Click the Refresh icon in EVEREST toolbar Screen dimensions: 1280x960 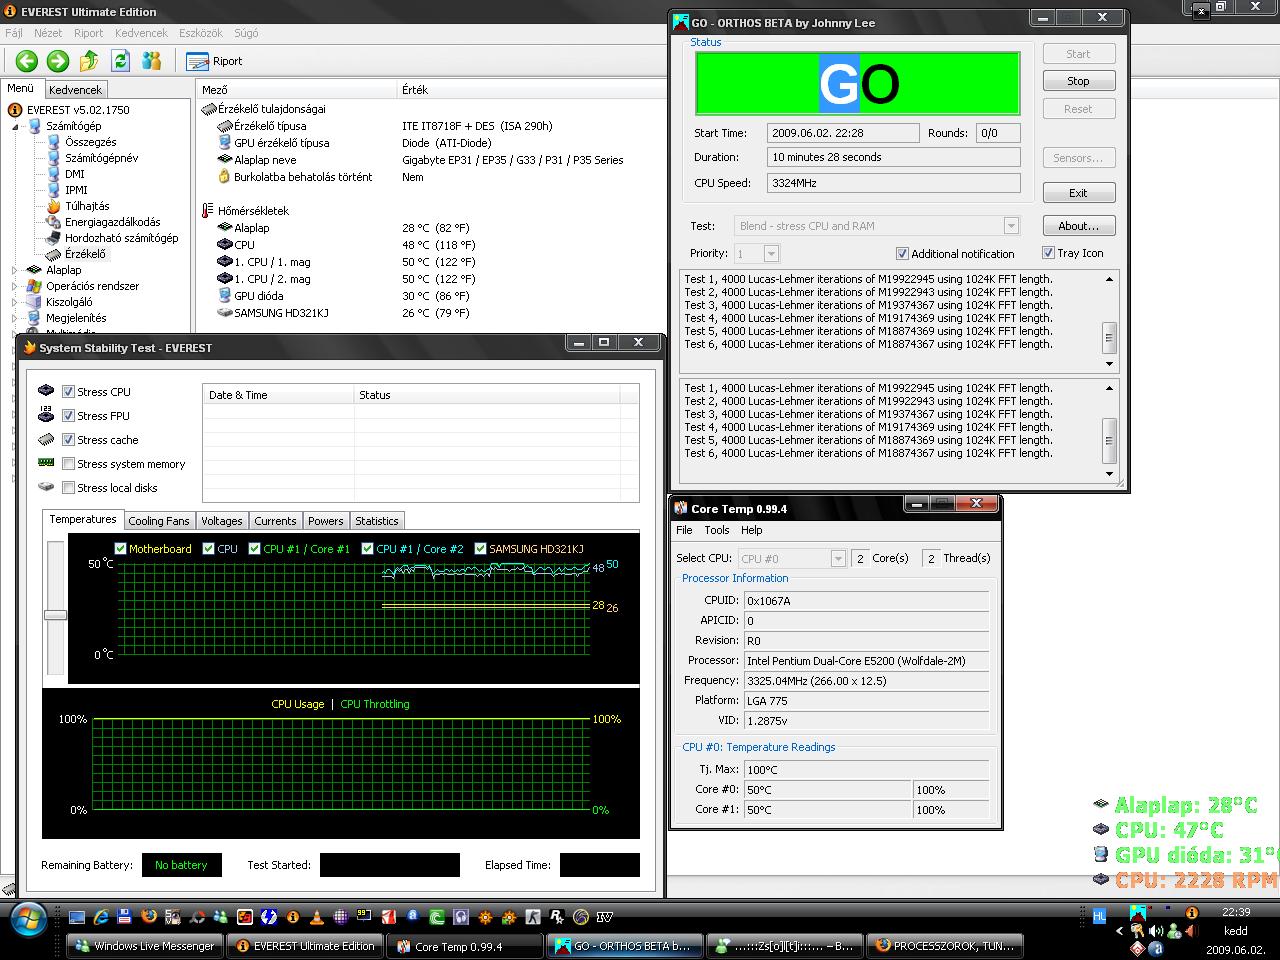point(121,61)
